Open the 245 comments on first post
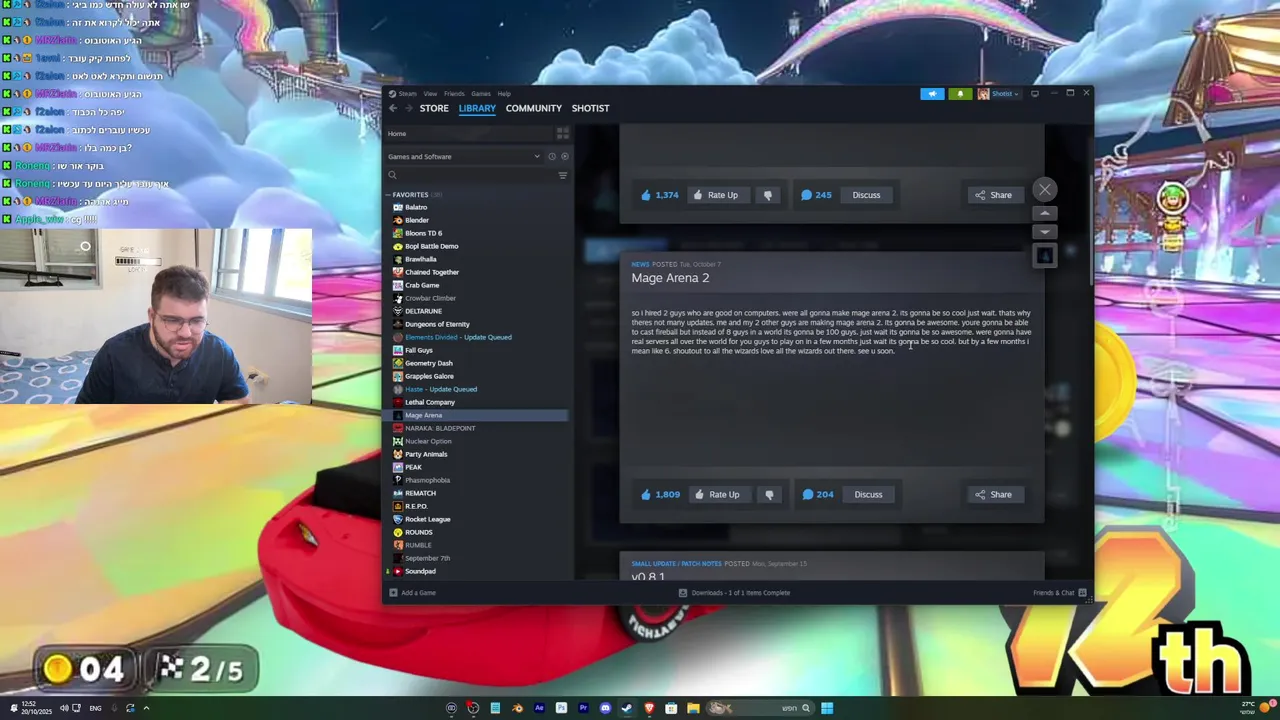 [x=816, y=195]
